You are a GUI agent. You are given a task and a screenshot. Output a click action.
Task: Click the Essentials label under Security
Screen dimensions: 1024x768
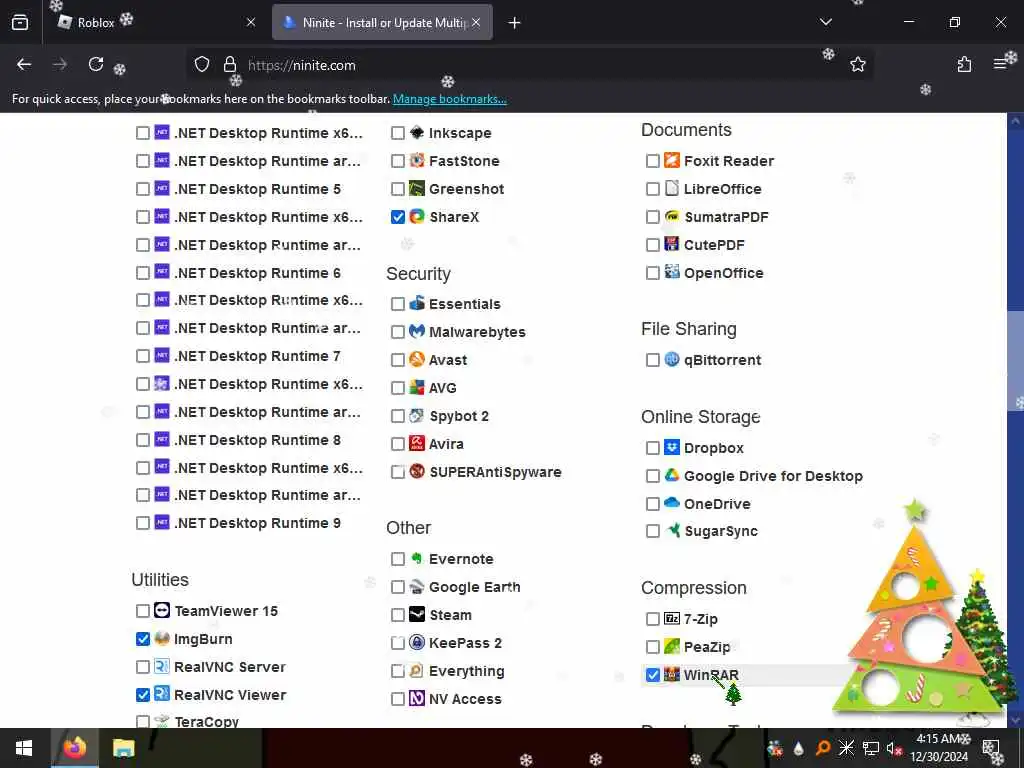coord(464,304)
